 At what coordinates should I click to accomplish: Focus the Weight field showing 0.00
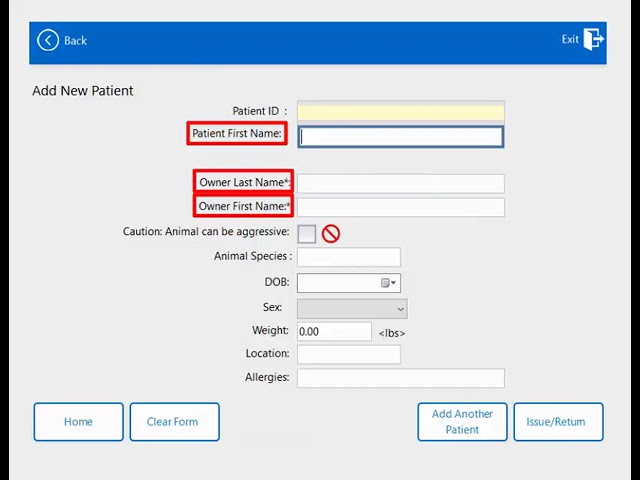point(334,331)
